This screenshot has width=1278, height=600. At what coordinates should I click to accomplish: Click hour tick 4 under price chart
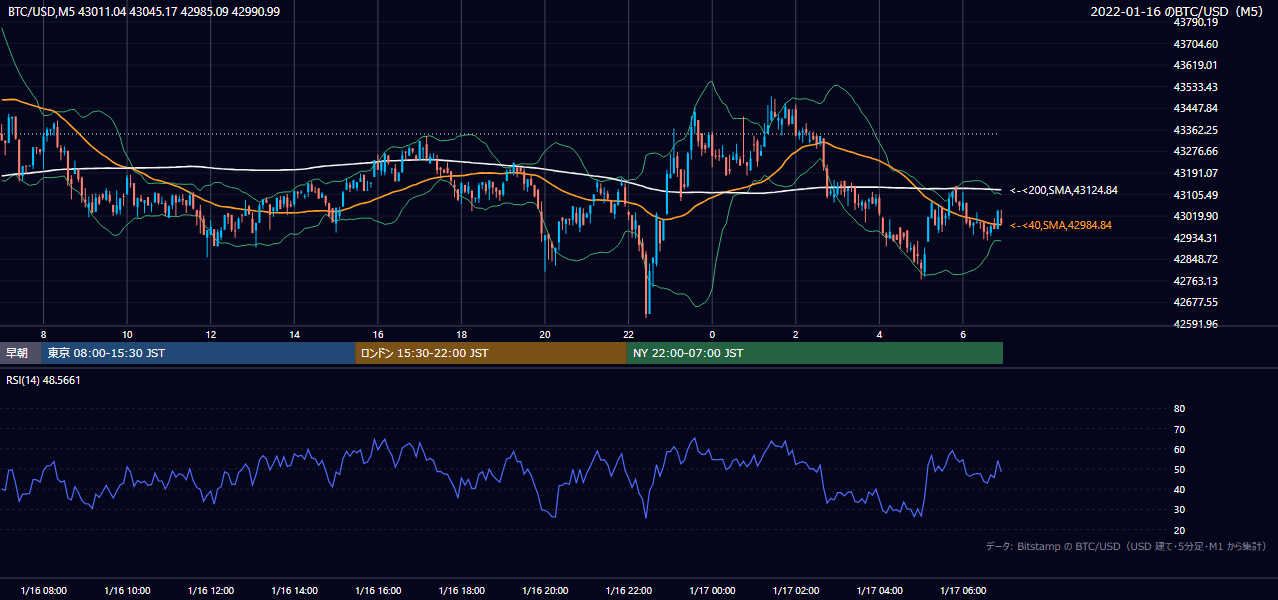[x=878, y=334]
